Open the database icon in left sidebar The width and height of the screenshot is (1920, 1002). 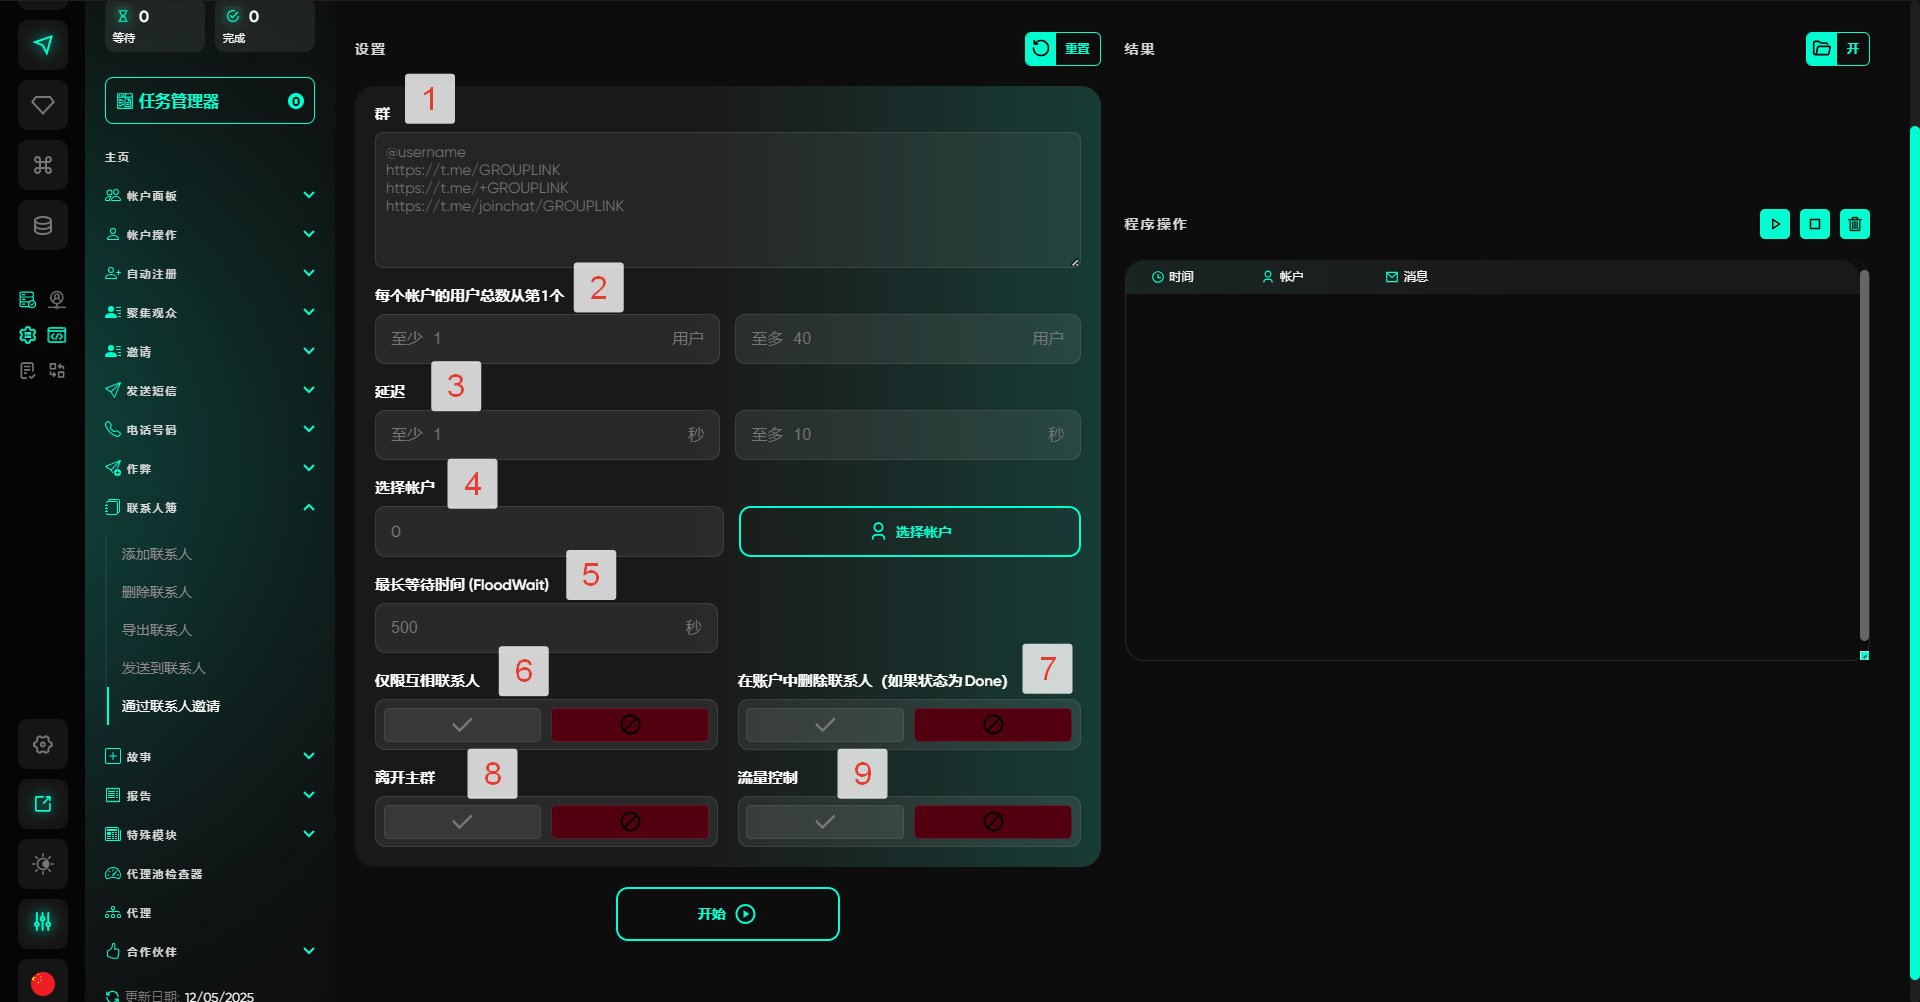tap(43, 225)
